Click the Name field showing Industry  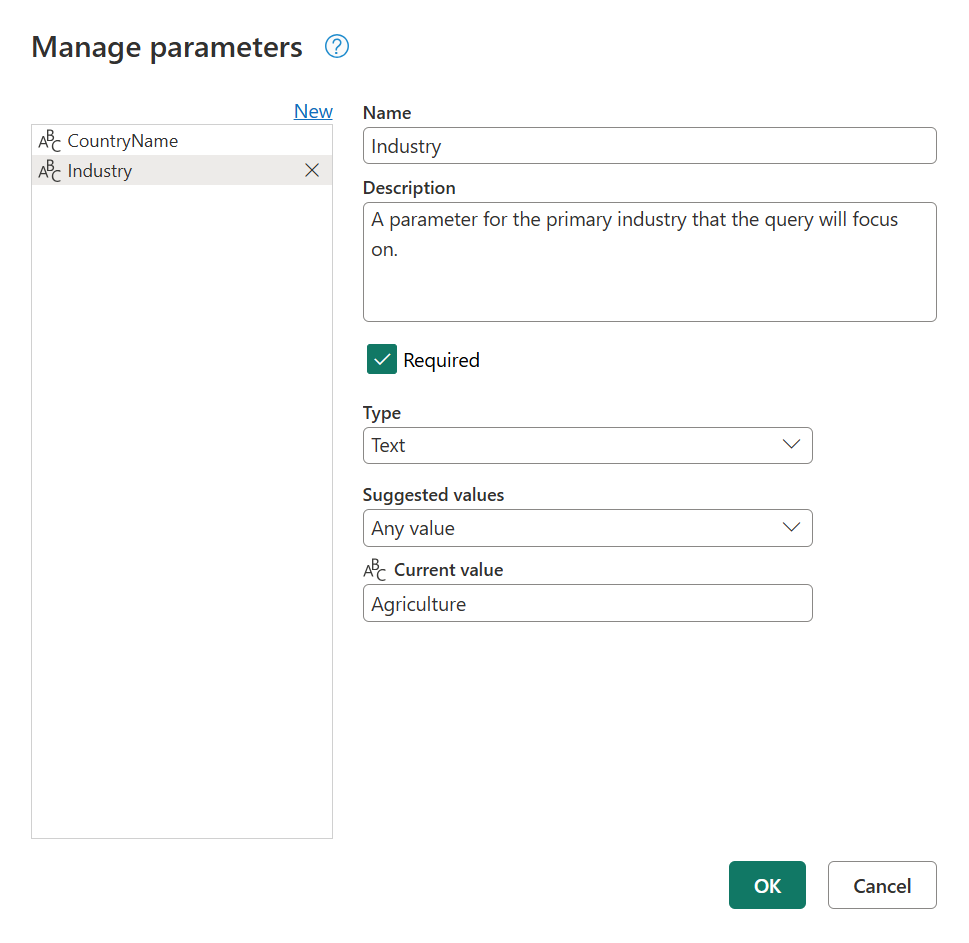pos(649,145)
